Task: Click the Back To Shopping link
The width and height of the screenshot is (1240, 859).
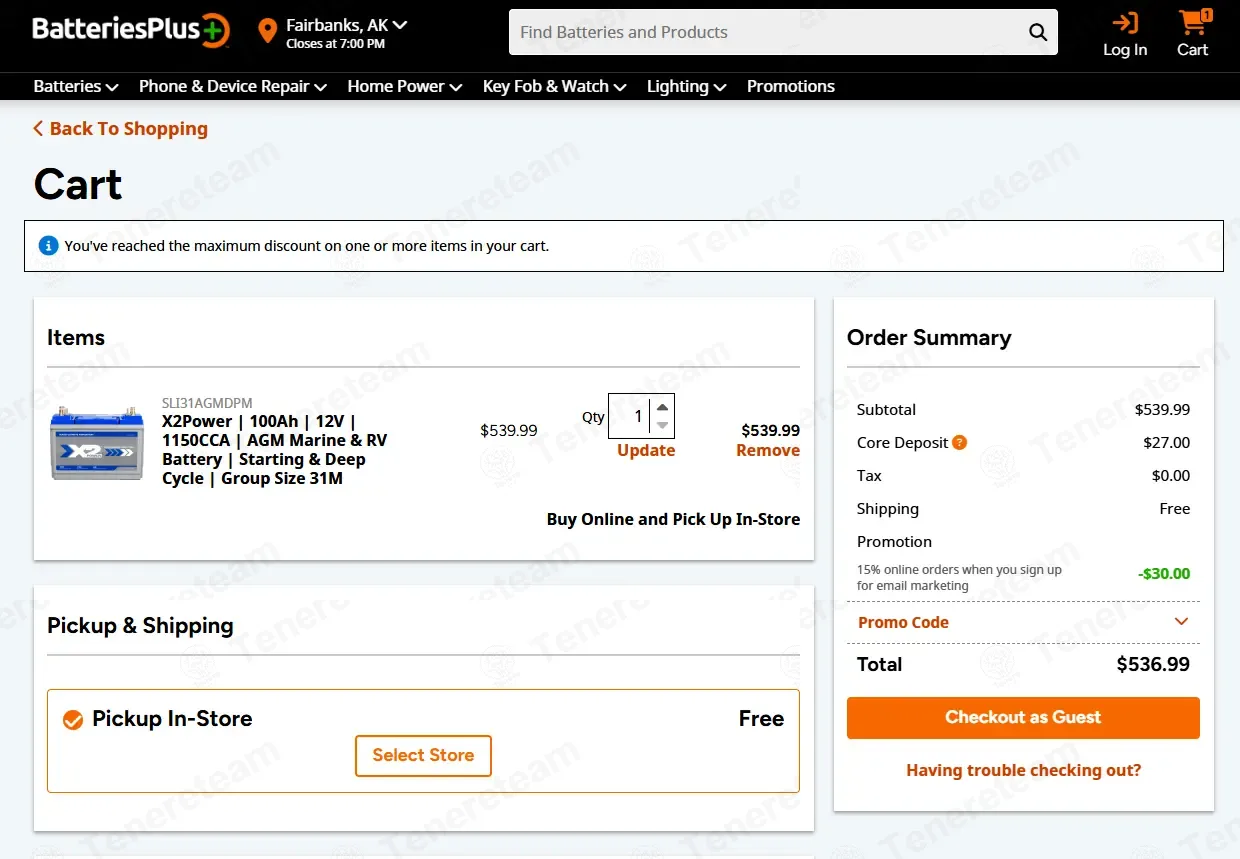Action: click(129, 128)
